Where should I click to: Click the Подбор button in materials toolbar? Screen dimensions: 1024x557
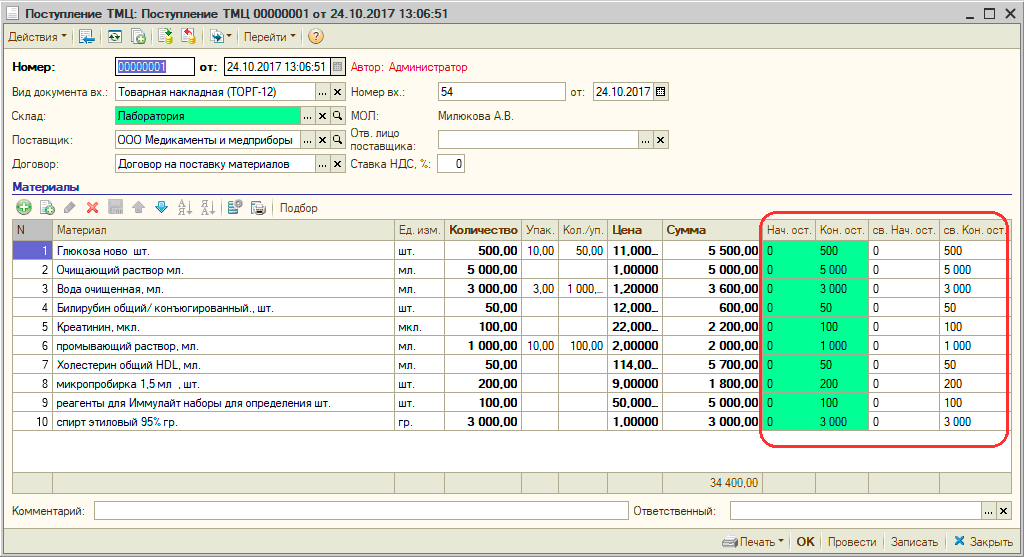[298, 208]
